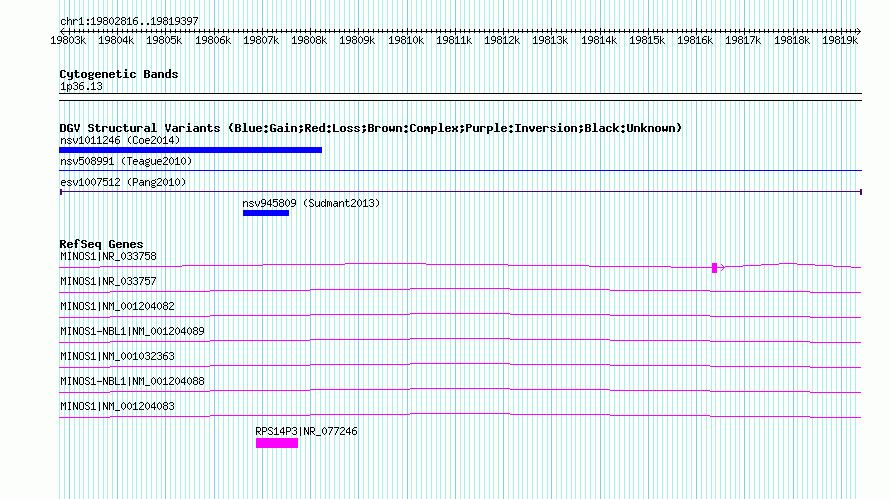Select the 1p36.13 band label
The width and height of the screenshot is (890, 499).
coord(81,86)
